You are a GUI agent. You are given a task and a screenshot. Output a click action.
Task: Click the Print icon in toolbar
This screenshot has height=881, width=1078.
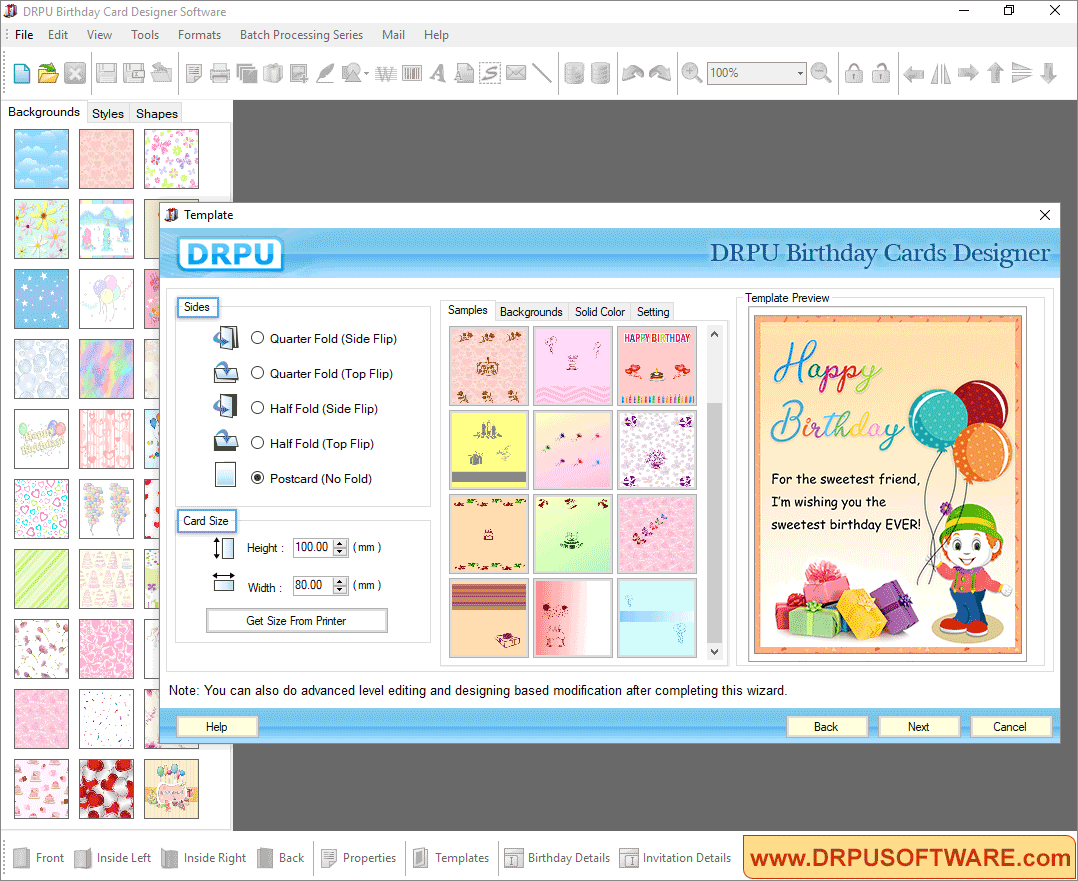point(219,73)
